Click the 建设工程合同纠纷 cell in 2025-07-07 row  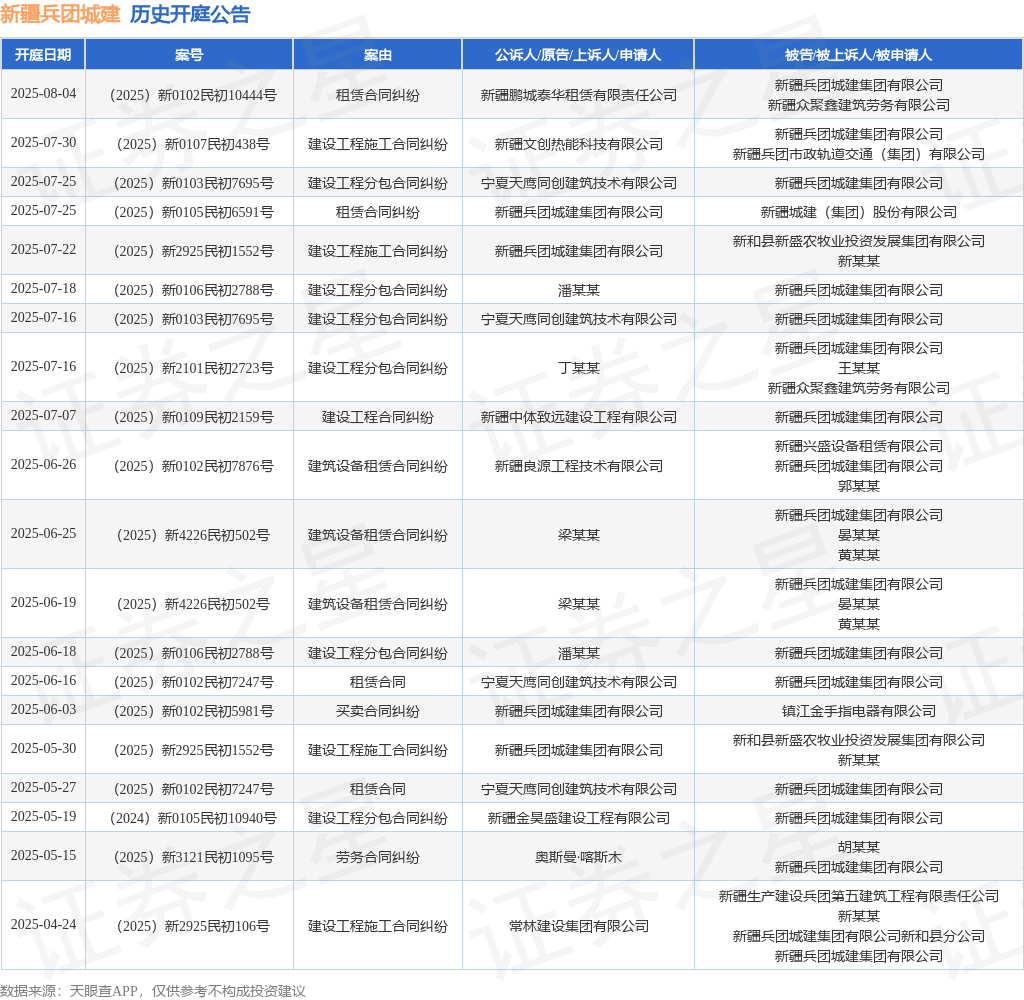pos(377,417)
